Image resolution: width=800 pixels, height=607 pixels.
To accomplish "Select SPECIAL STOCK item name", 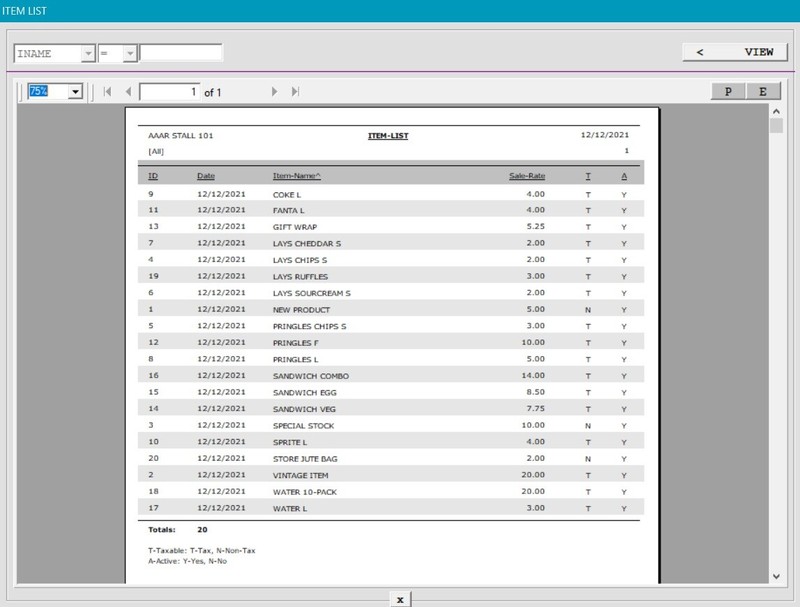I will coord(304,426).
